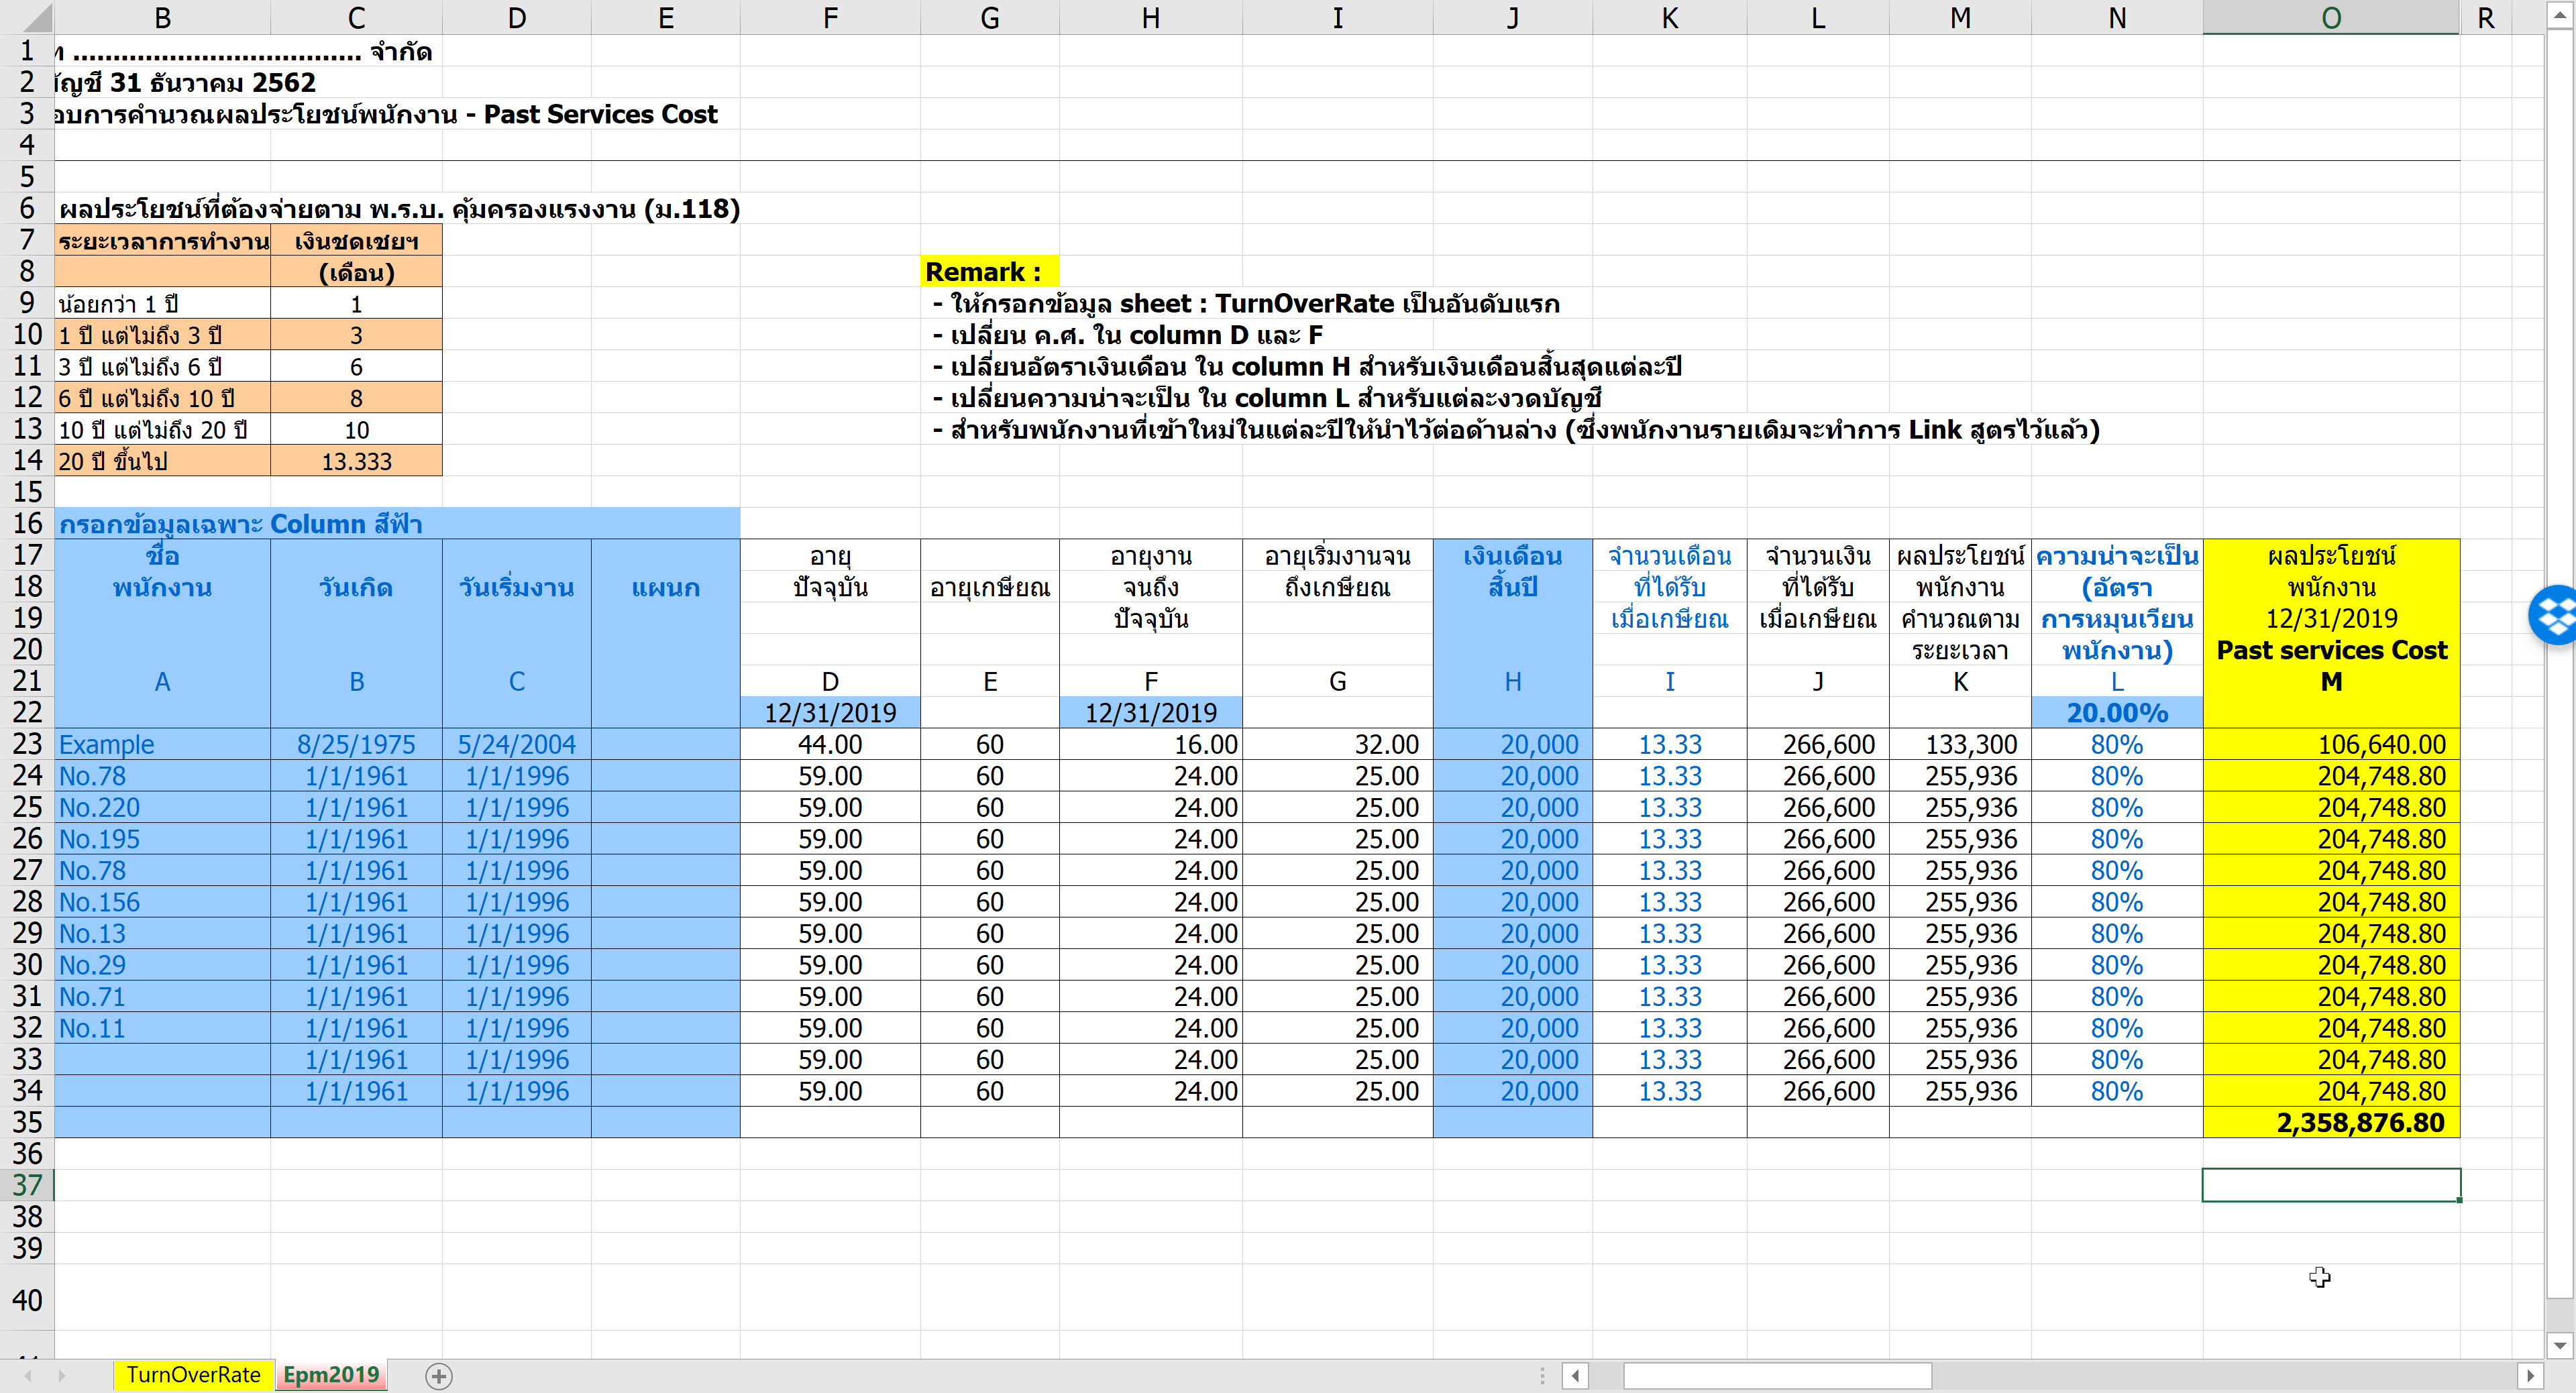The height and width of the screenshot is (1393, 2576).
Task: Select row 16 header
Action: 27,523
